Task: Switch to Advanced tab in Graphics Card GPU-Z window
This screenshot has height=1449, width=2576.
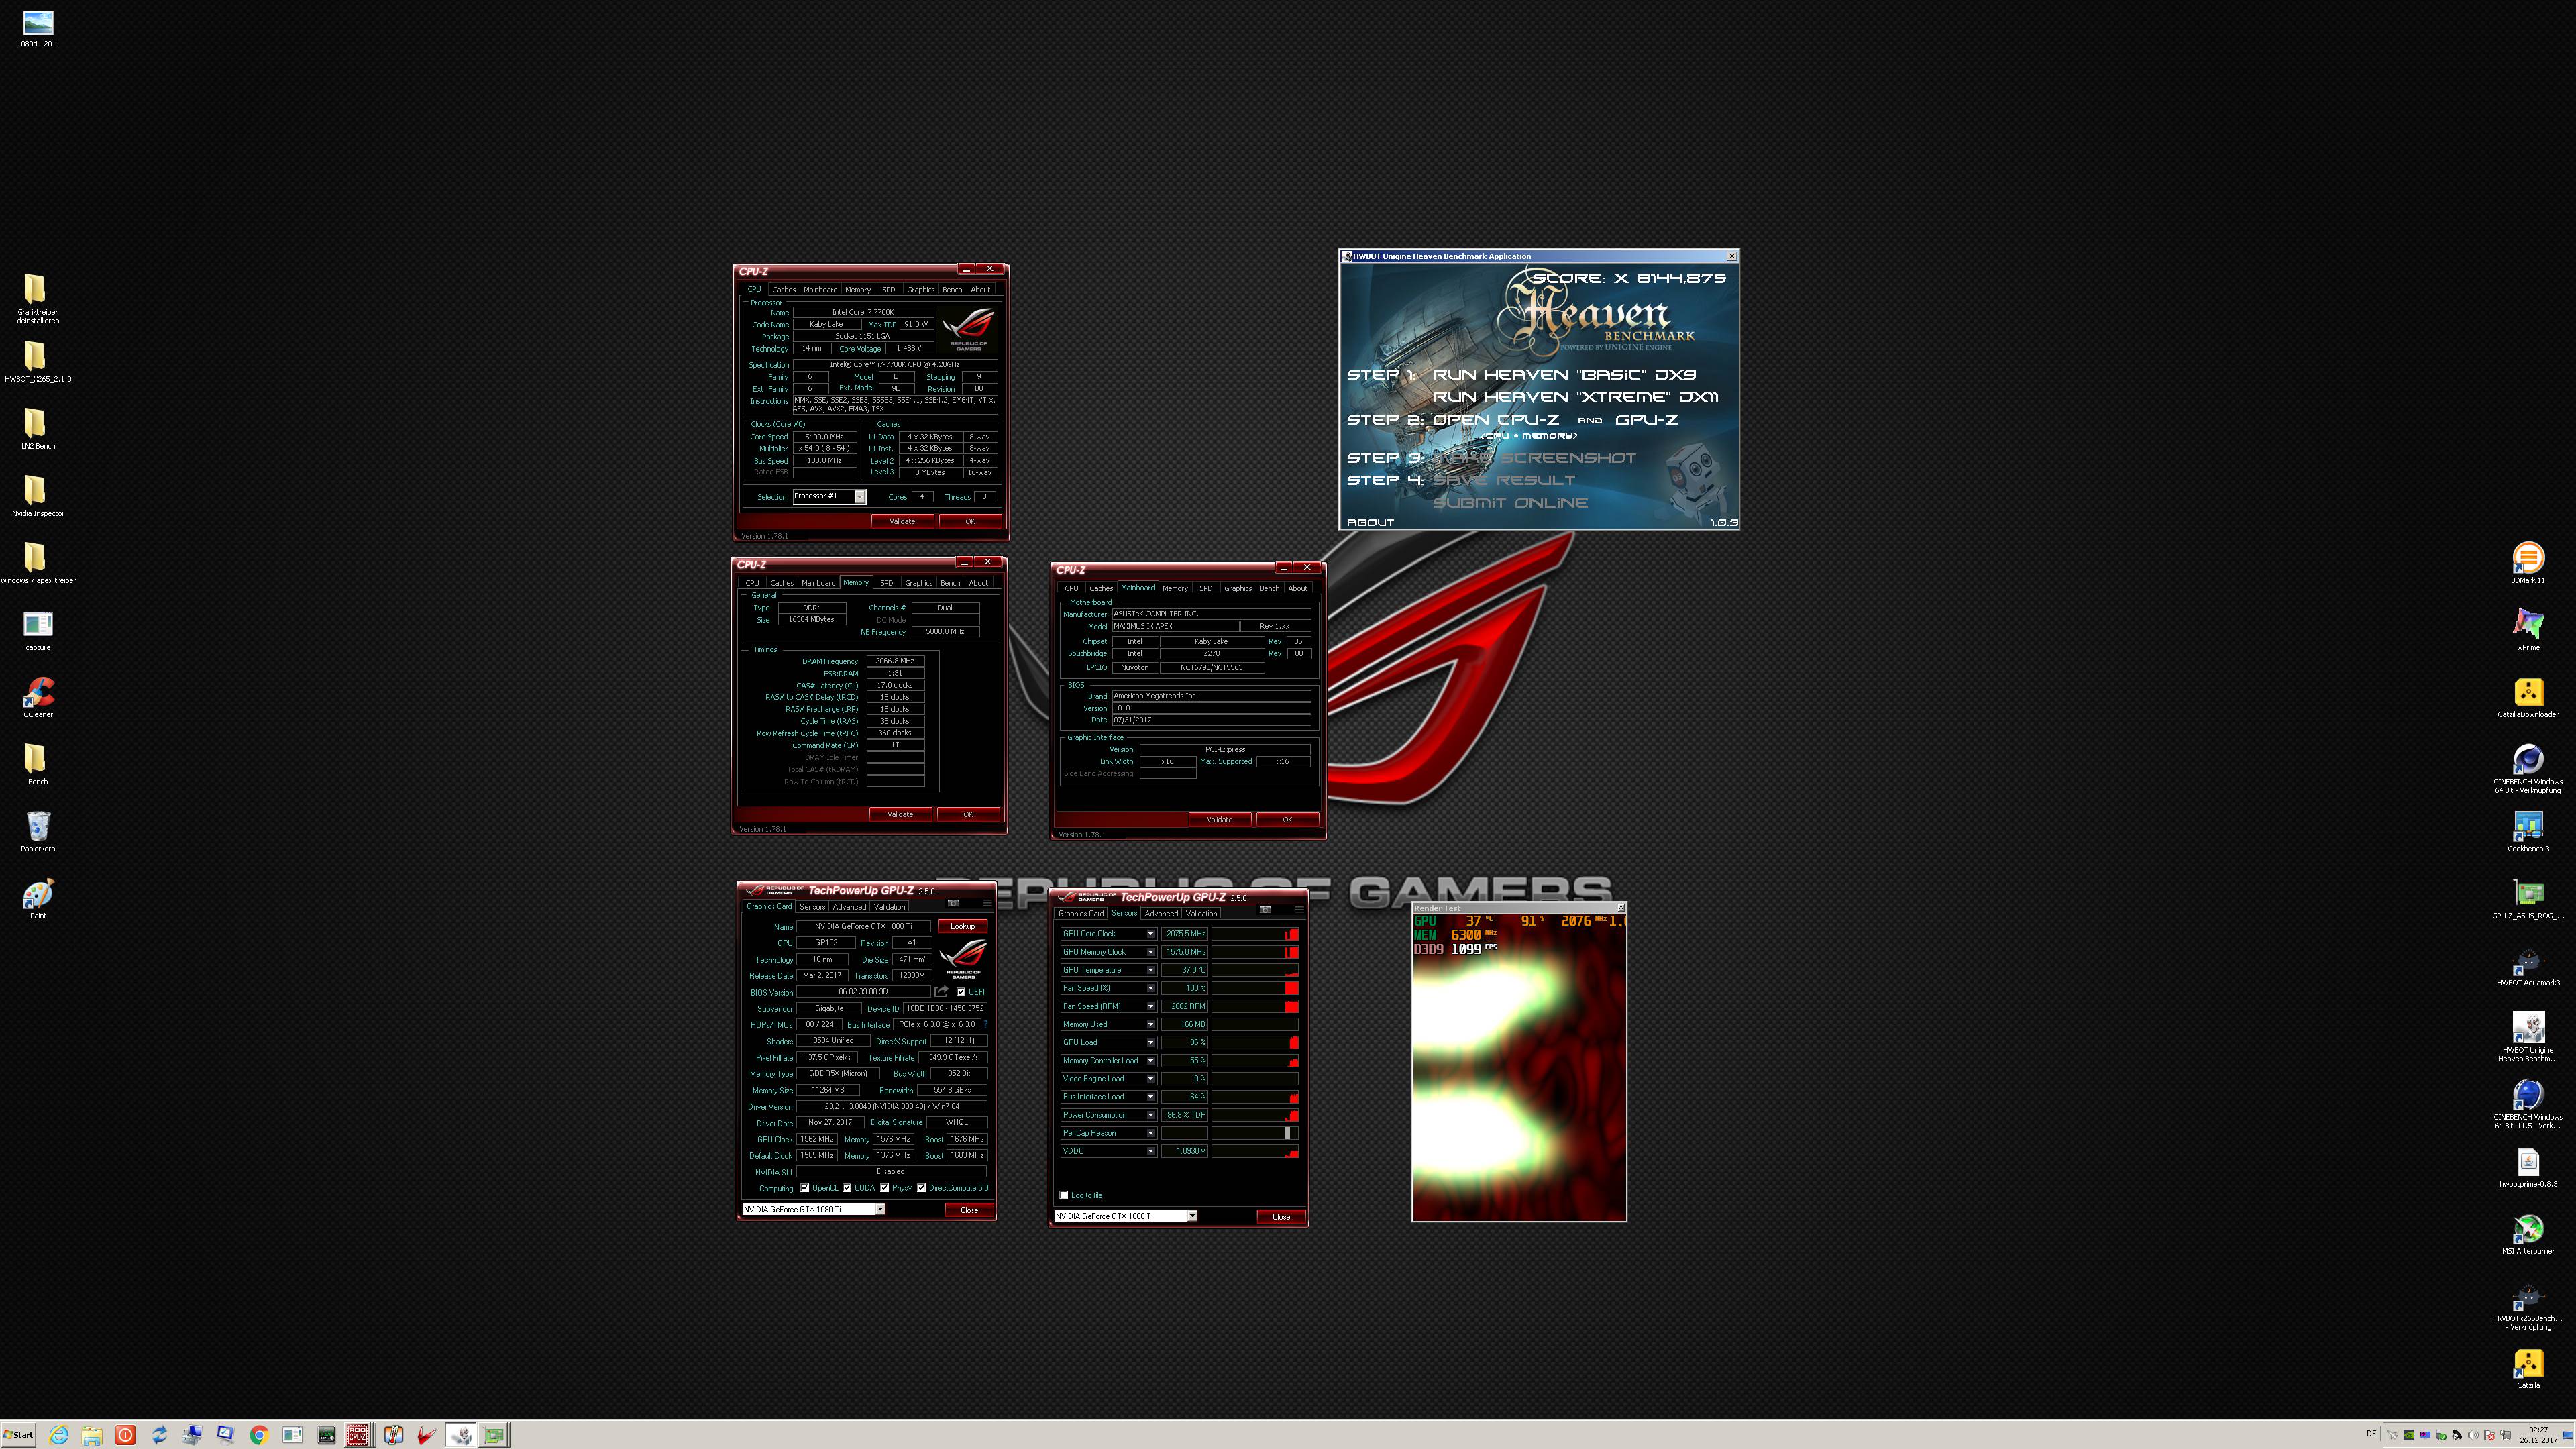Action: 849,907
